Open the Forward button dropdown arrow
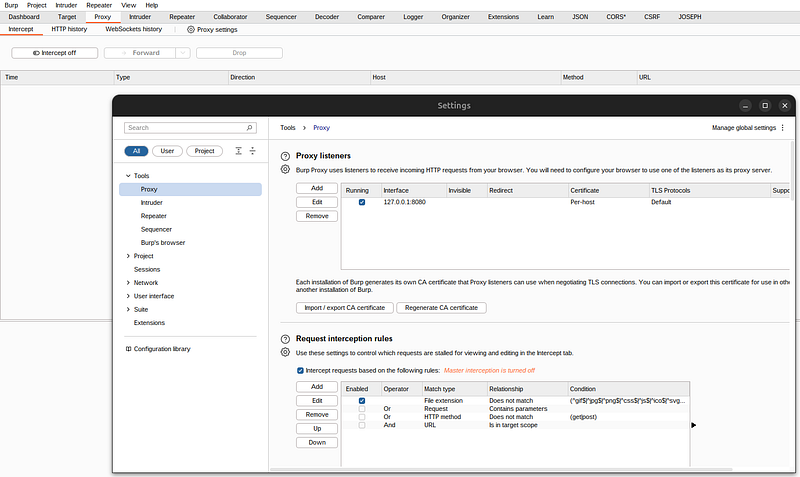Image resolution: width=800 pixels, height=477 pixels. [183, 53]
